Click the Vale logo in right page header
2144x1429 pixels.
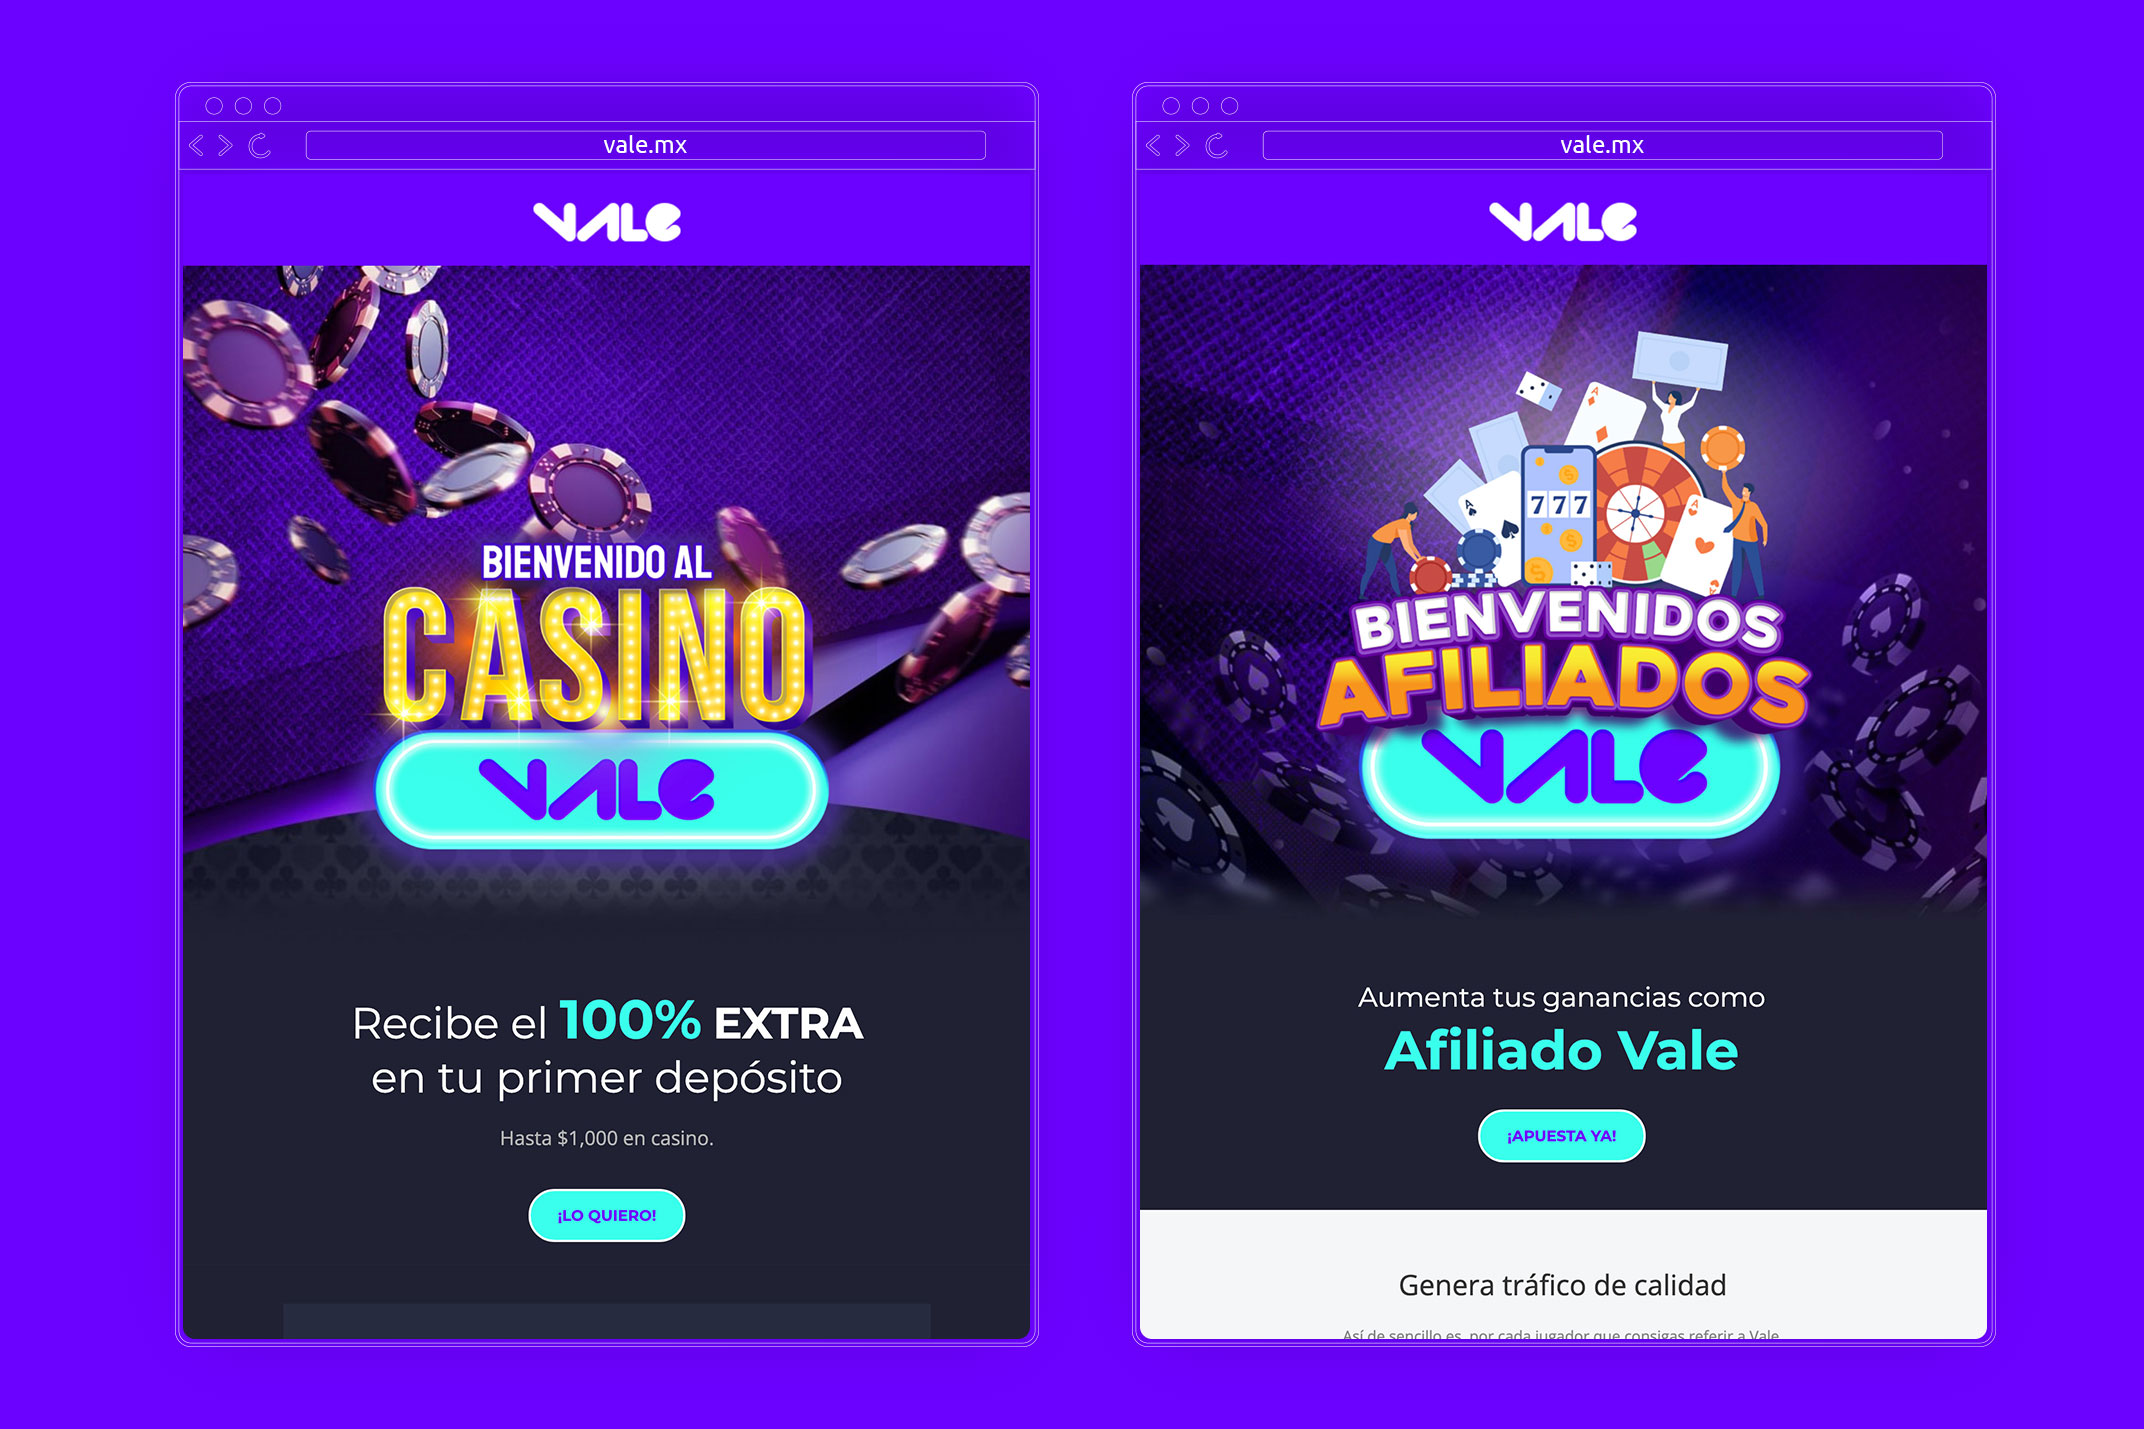click(1563, 222)
